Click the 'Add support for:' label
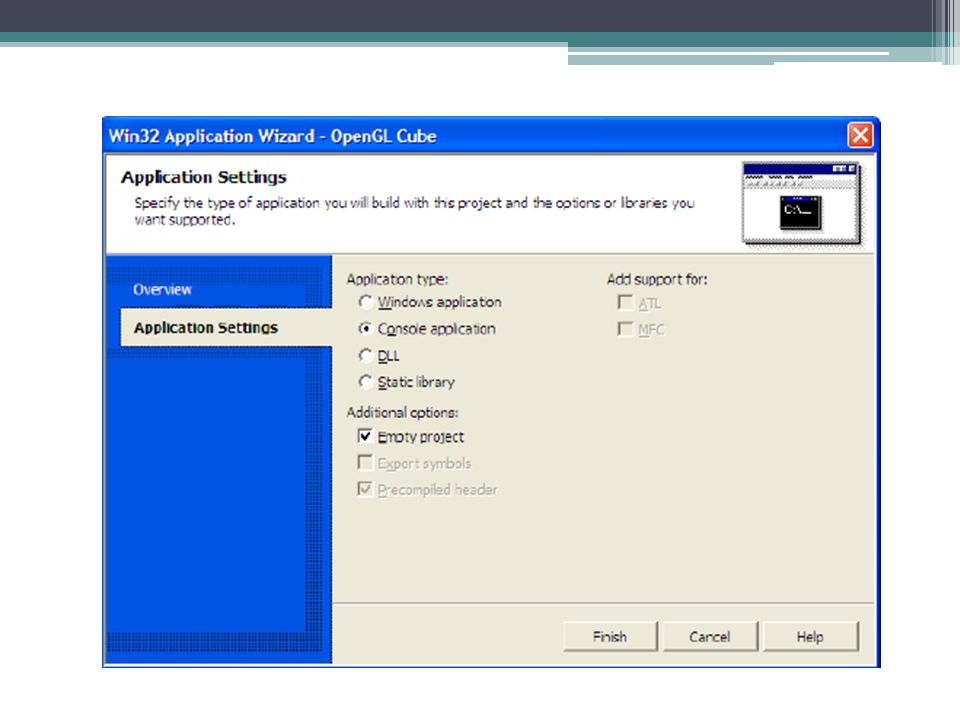The height and width of the screenshot is (720, 960). (657, 280)
